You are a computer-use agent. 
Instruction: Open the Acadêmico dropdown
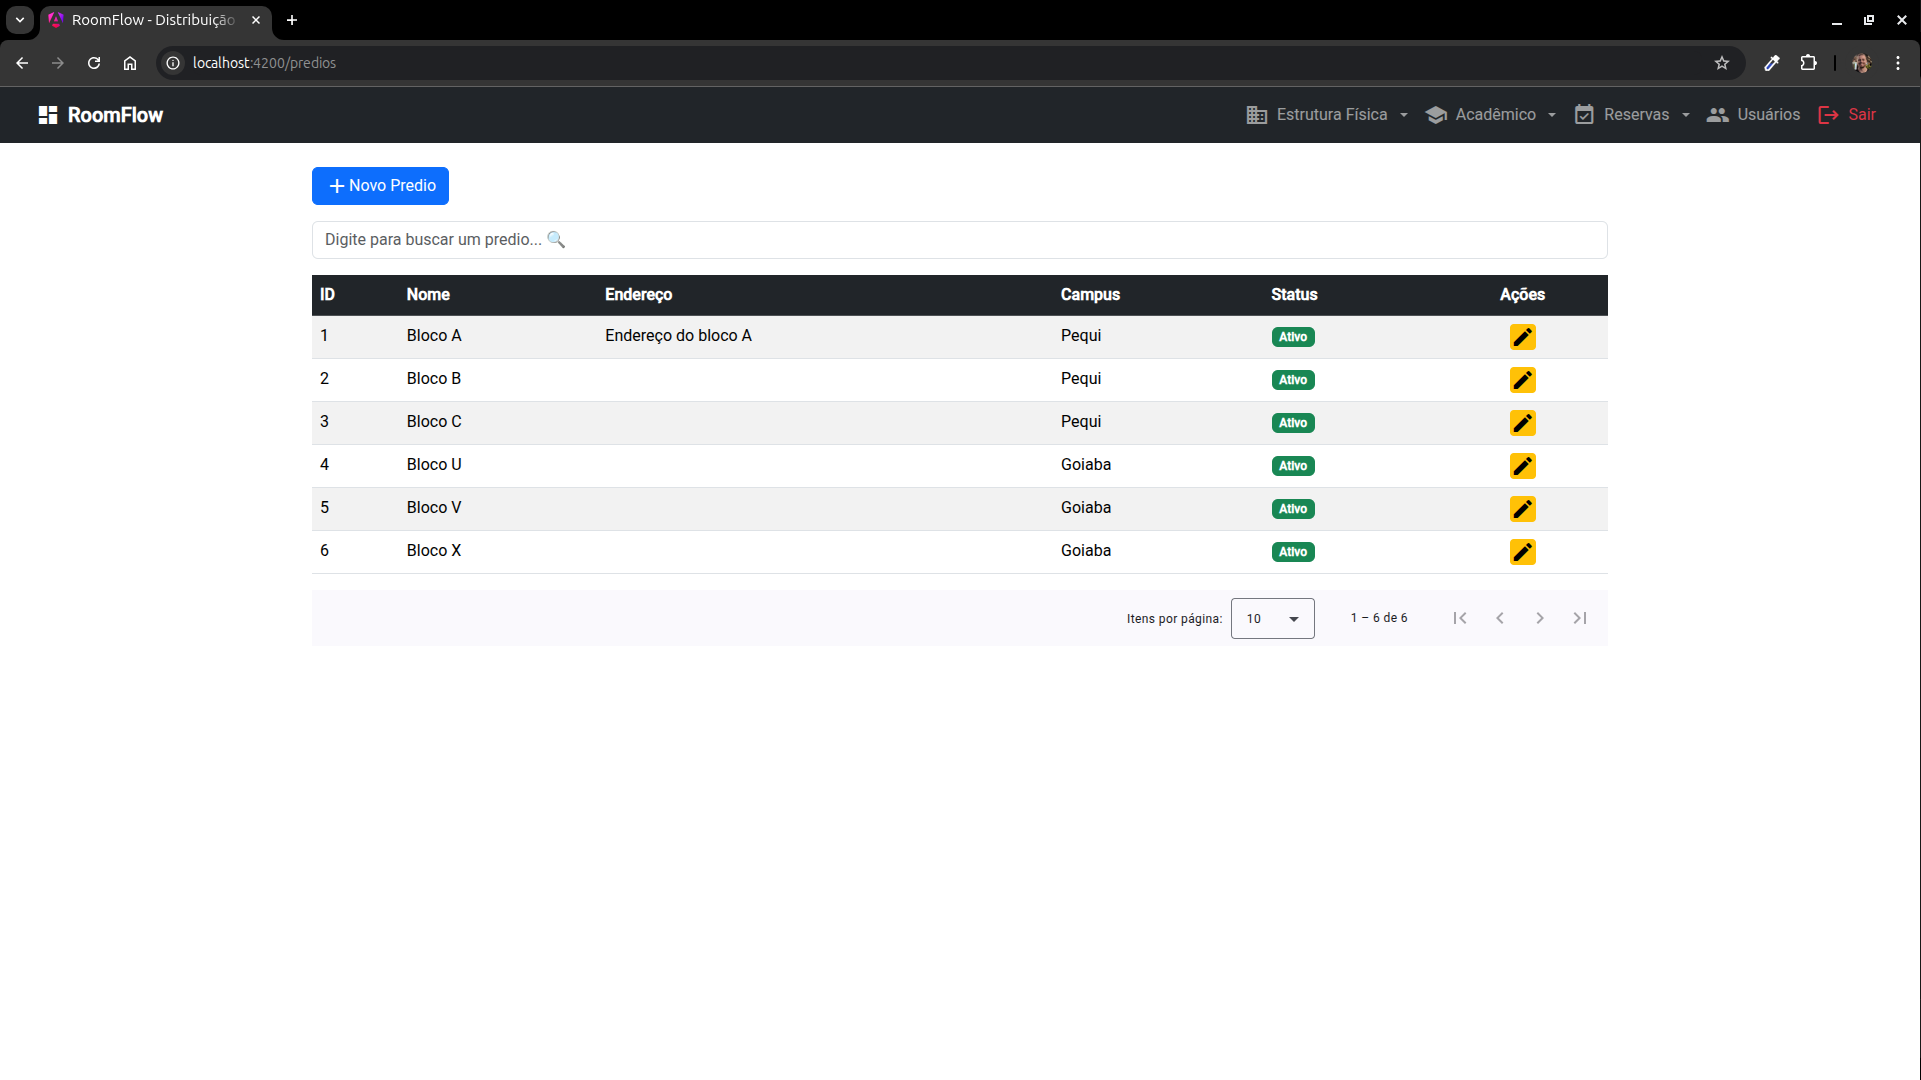pos(1491,115)
